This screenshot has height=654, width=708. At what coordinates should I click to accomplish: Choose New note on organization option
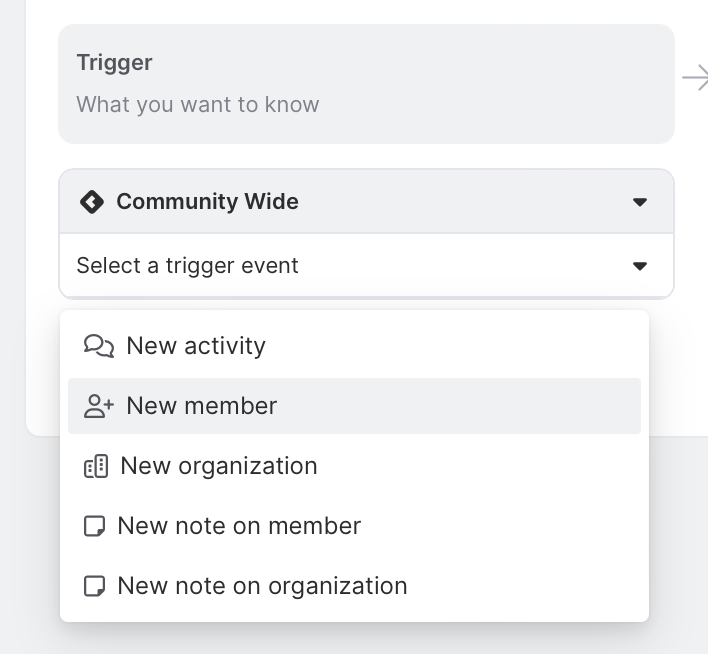click(x=262, y=586)
